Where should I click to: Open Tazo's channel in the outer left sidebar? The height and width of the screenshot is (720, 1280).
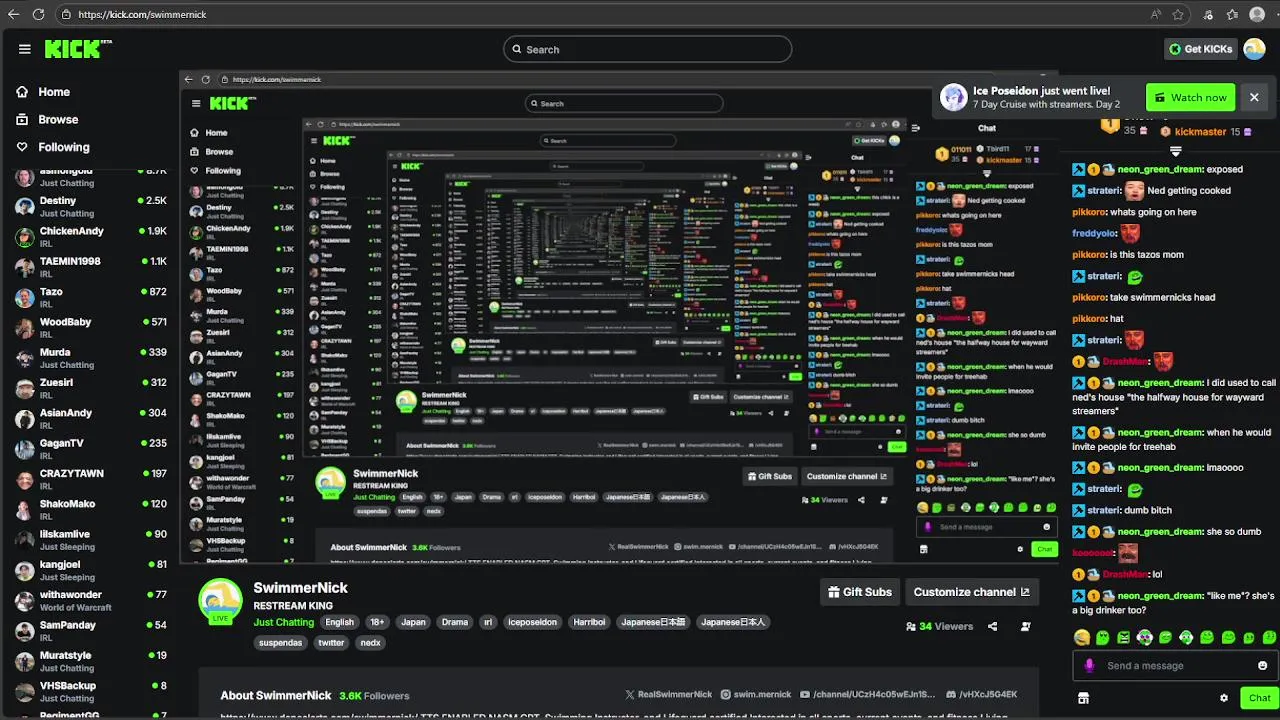pyautogui.click(x=90, y=297)
